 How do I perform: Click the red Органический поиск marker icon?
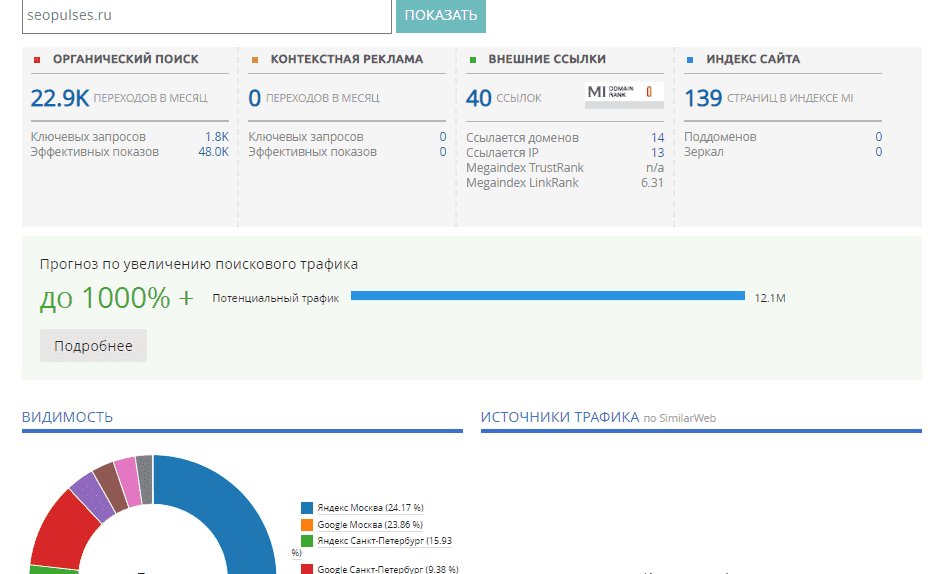[37, 59]
